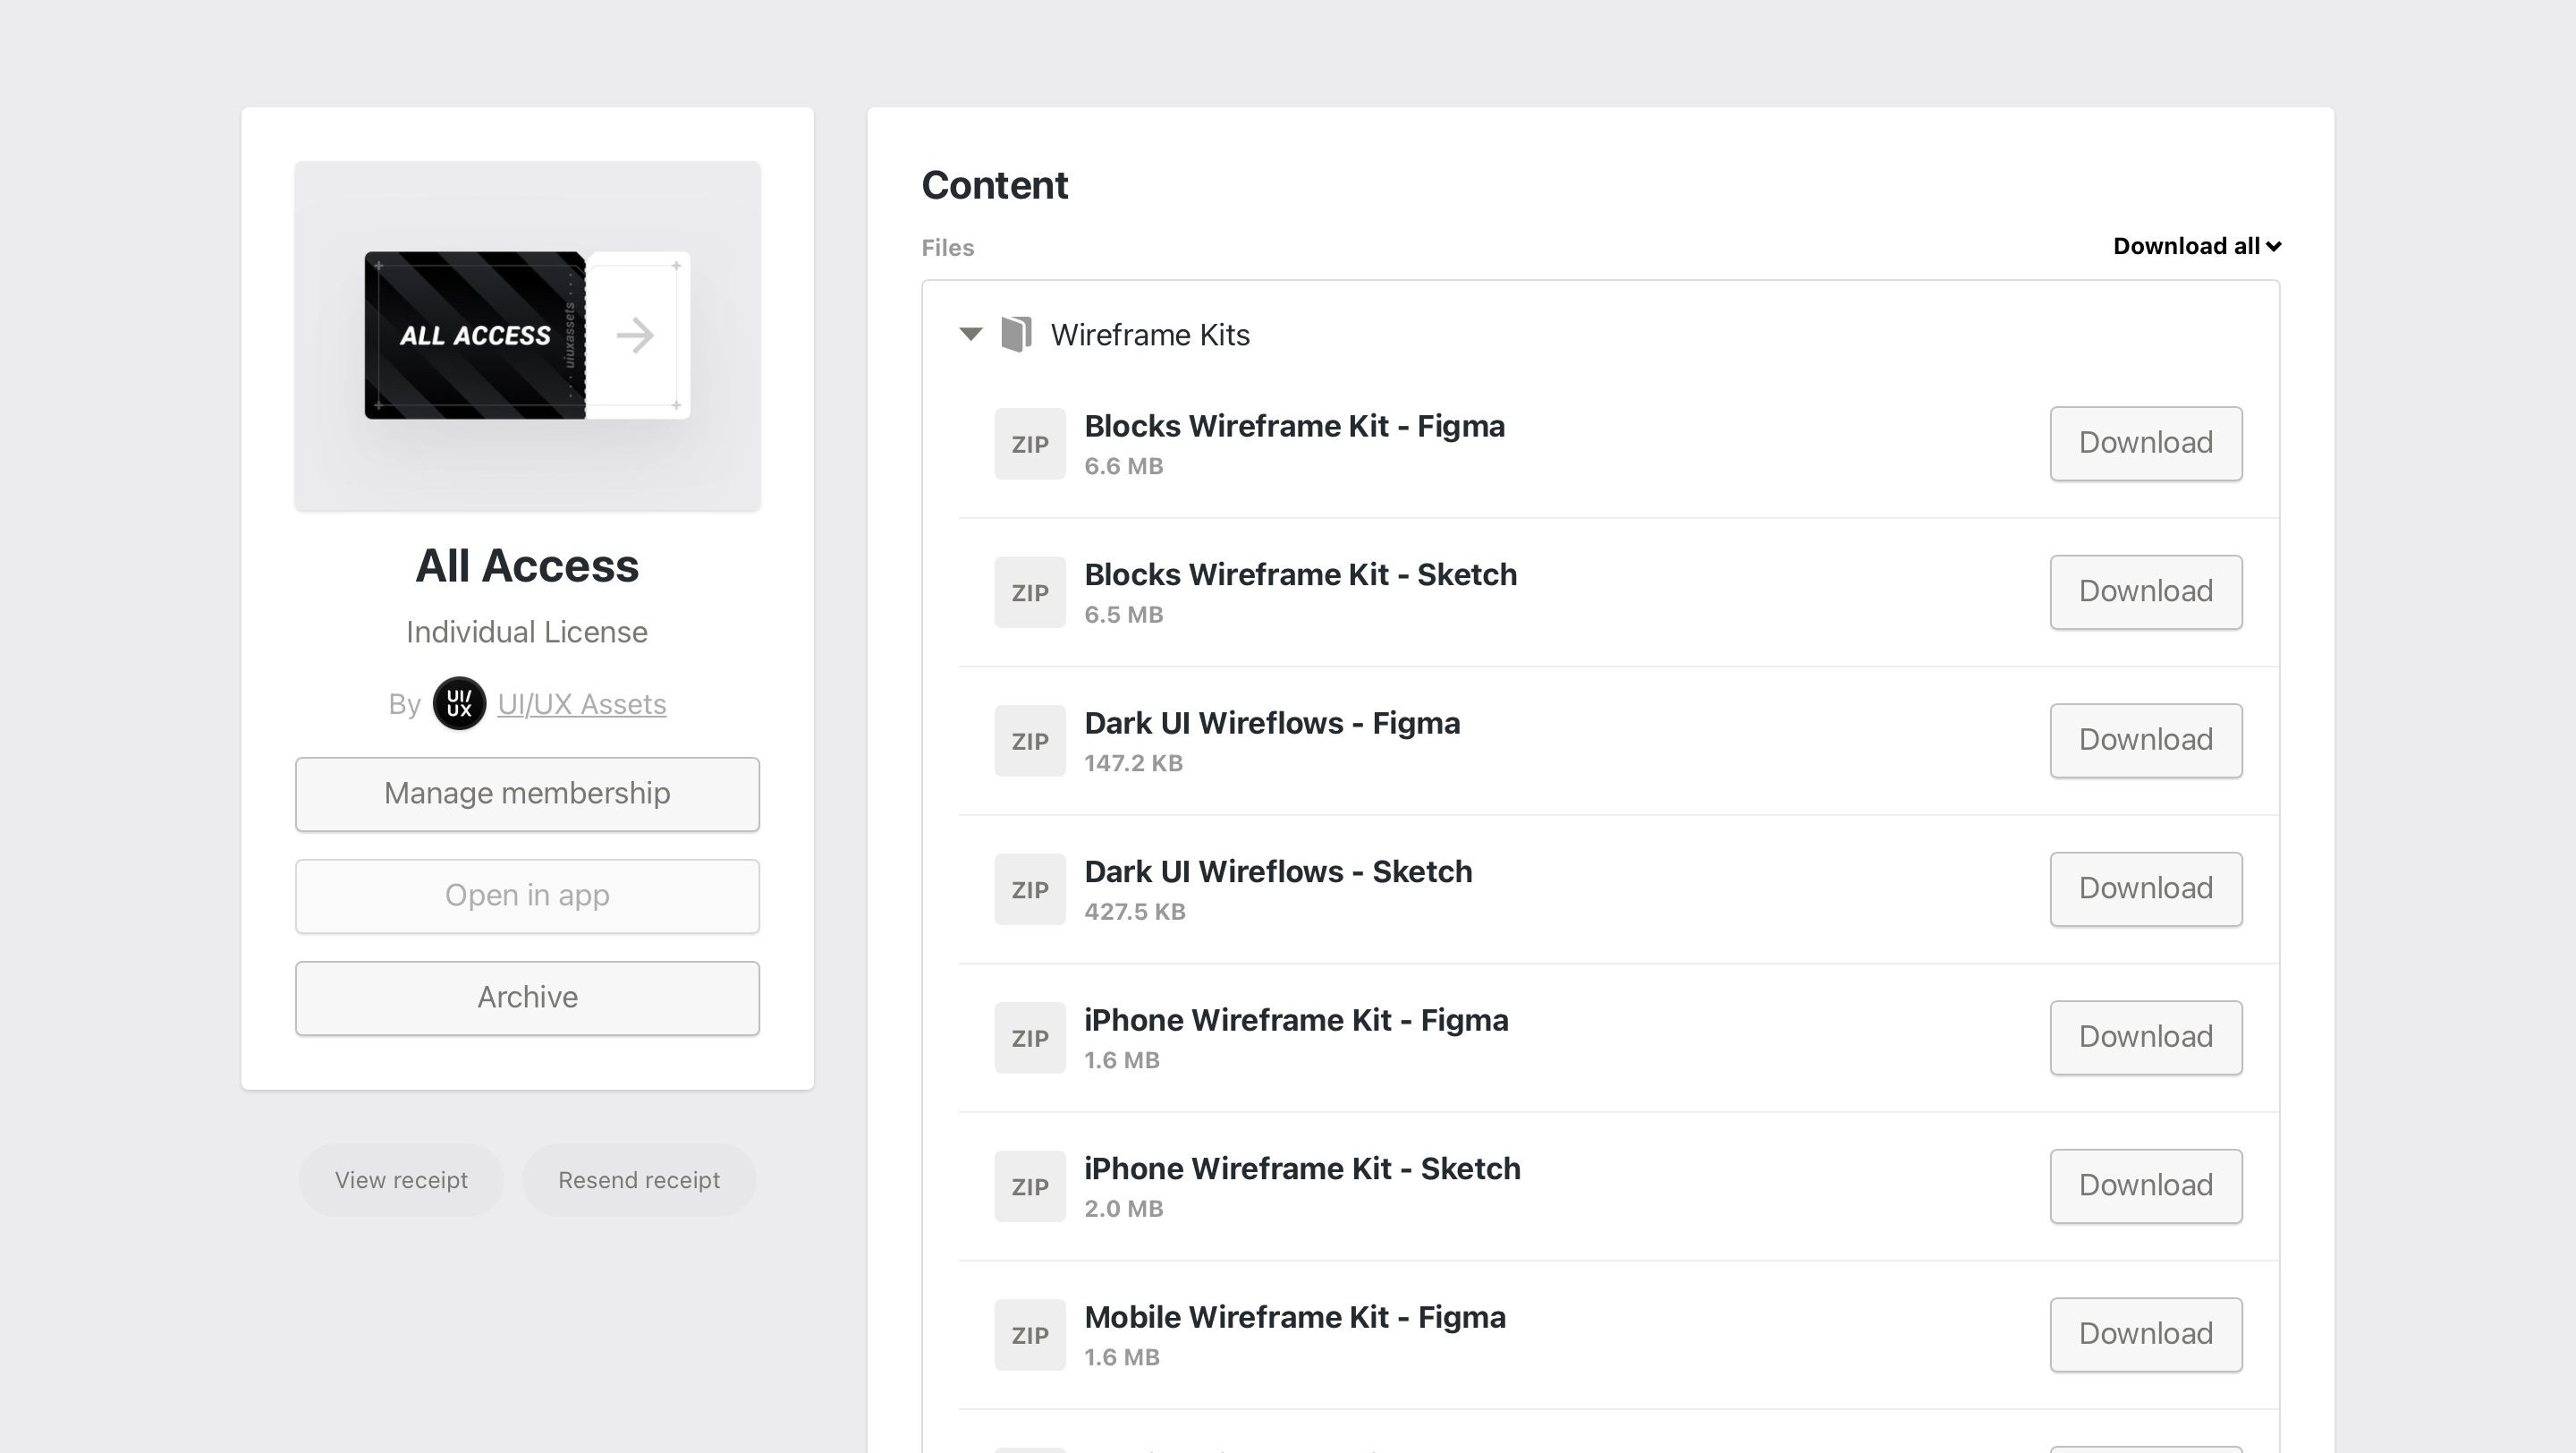
Task: Archive this product
Action: pyautogui.click(x=527, y=996)
